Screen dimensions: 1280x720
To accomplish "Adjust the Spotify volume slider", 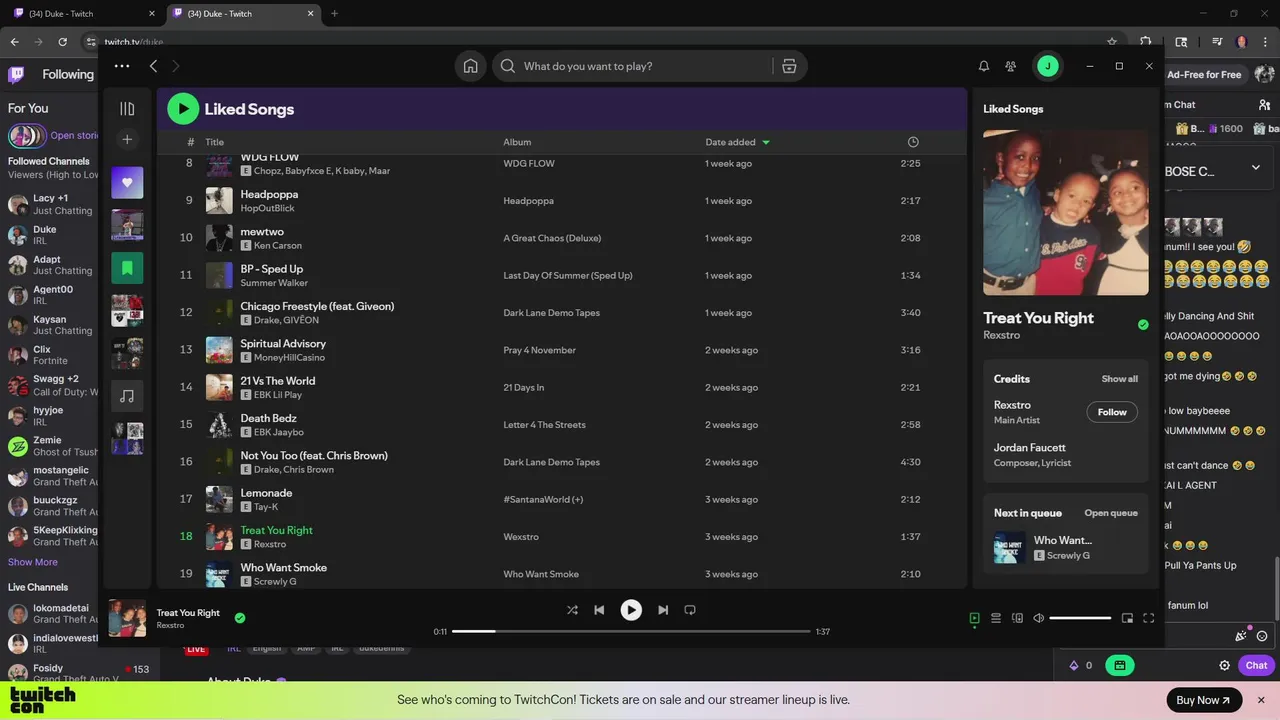I will point(1080,618).
